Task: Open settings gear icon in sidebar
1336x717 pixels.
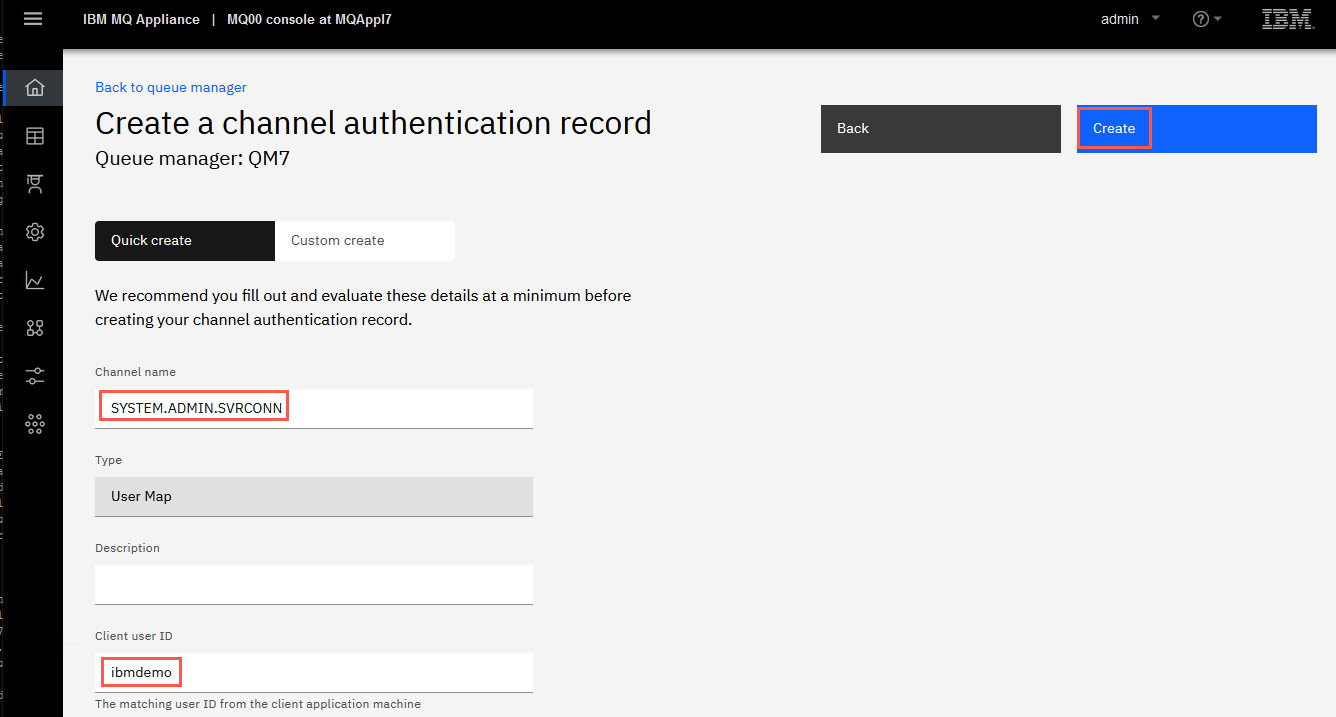Action: coord(35,232)
